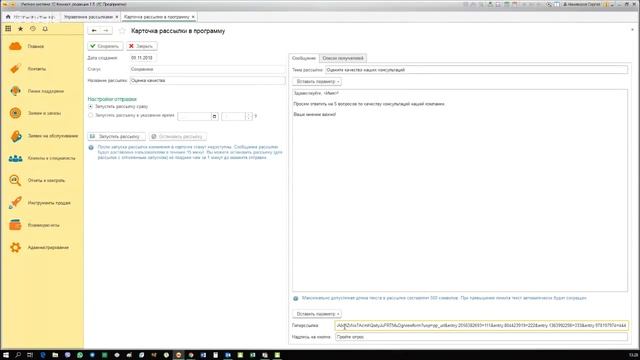Open the Отчеты и контроль magnifier icon

16,180
